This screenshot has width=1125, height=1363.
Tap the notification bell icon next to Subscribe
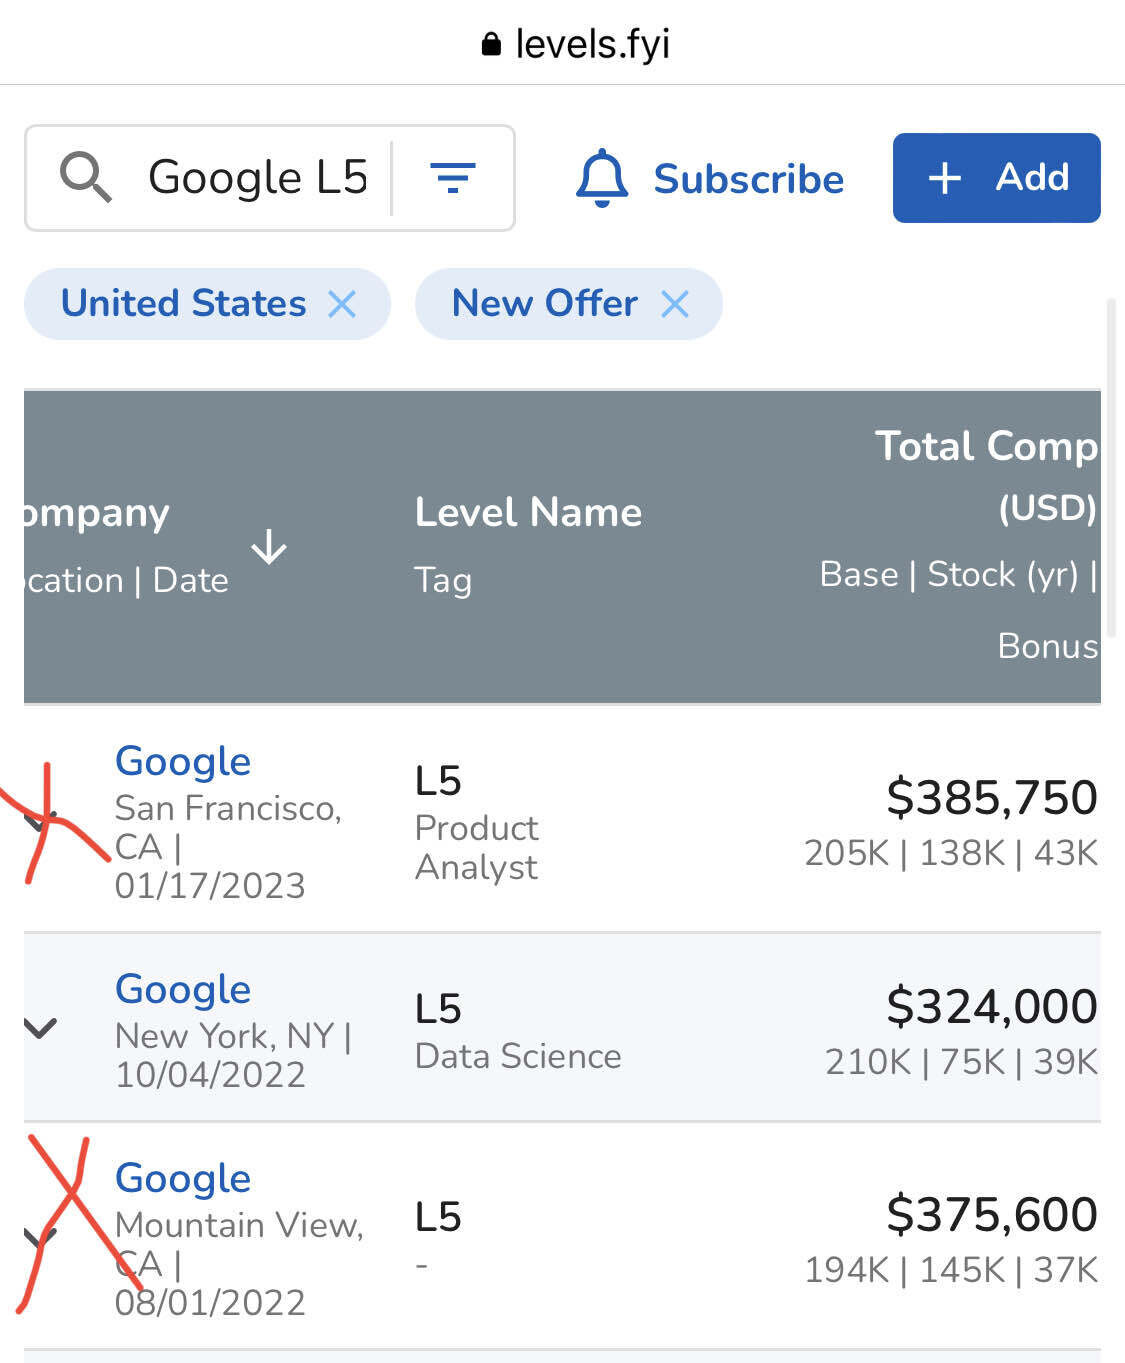[601, 178]
